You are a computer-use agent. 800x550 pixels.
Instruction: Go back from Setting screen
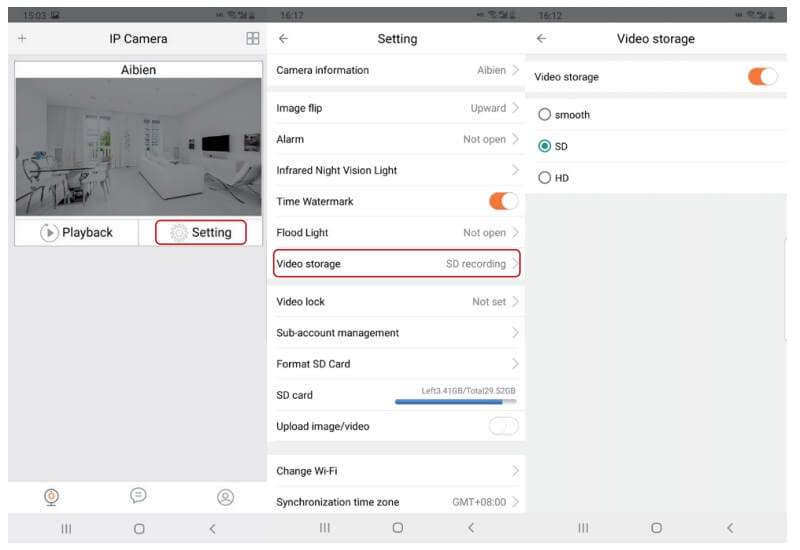tap(283, 38)
